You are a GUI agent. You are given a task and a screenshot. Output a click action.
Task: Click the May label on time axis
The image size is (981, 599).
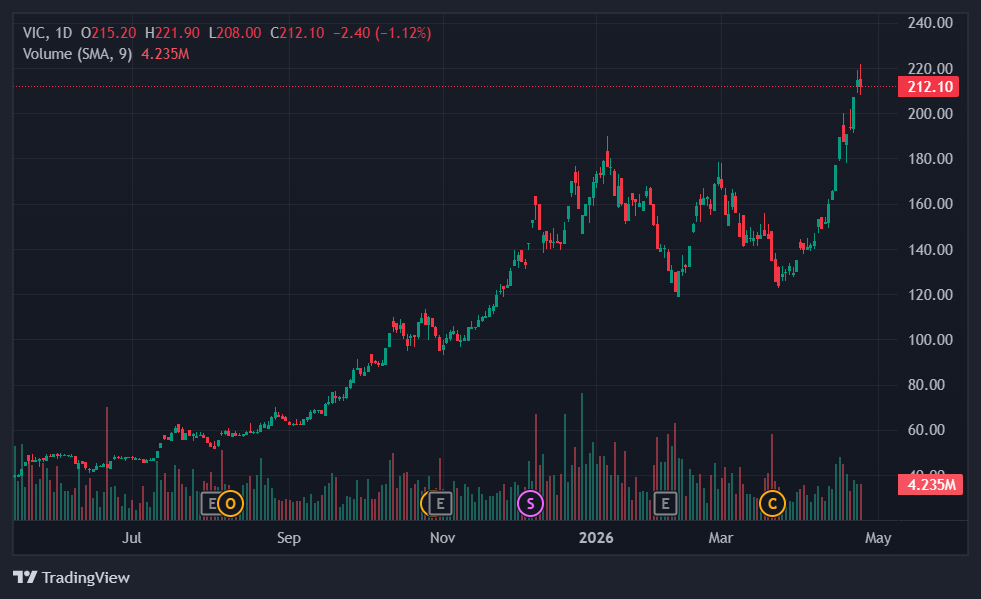point(877,538)
